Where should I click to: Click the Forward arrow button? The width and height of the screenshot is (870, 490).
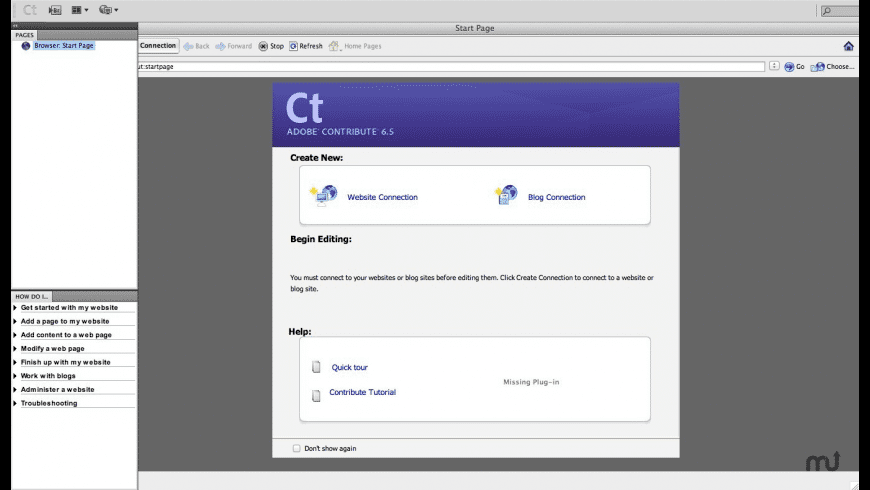(x=234, y=46)
